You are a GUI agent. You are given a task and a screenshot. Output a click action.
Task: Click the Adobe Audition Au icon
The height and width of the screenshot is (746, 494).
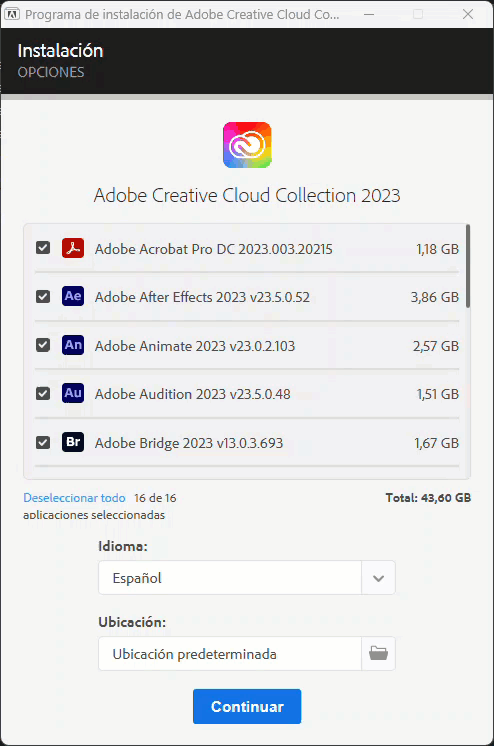tap(73, 393)
